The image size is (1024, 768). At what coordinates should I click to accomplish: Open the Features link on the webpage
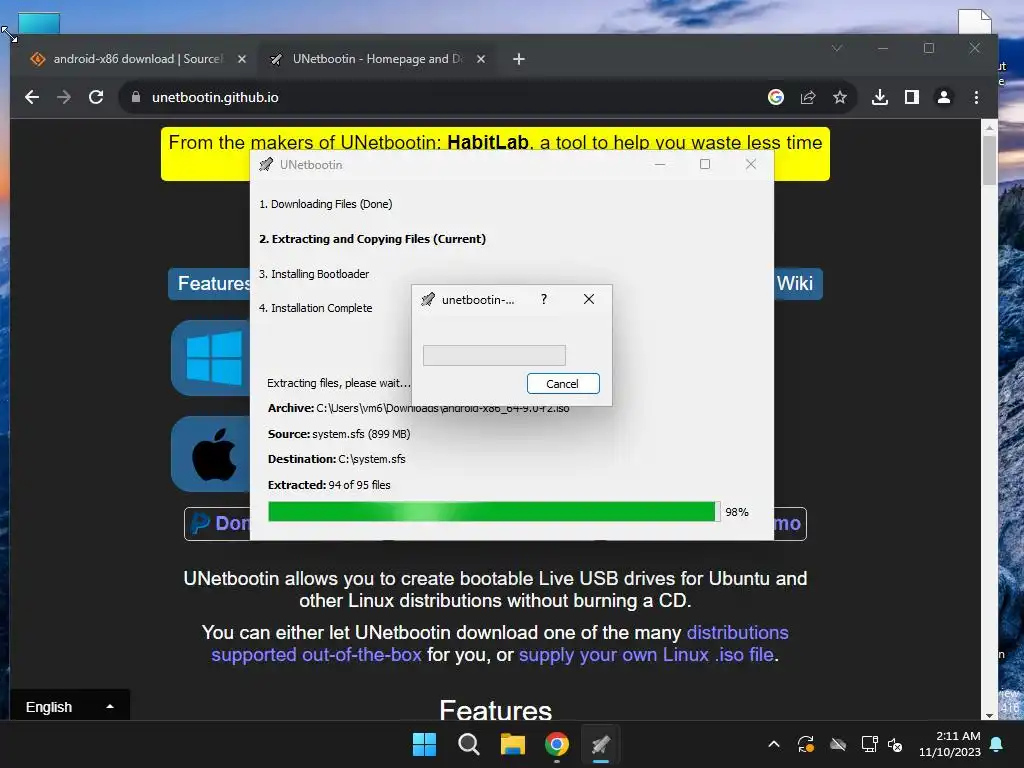point(210,283)
